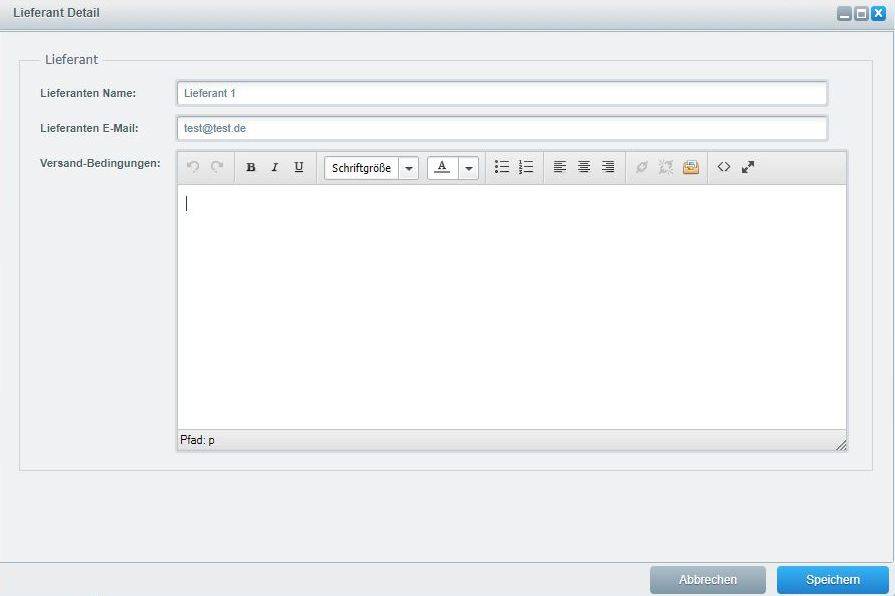Center align the text
Image resolution: width=895 pixels, height=596 pixels.
(584, 167)
